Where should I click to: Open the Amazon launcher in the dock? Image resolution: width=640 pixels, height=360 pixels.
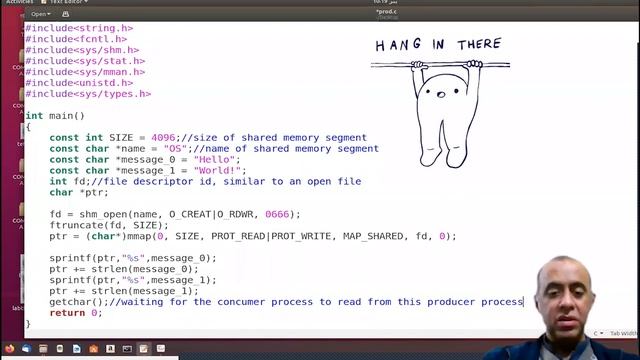(110, 349)
